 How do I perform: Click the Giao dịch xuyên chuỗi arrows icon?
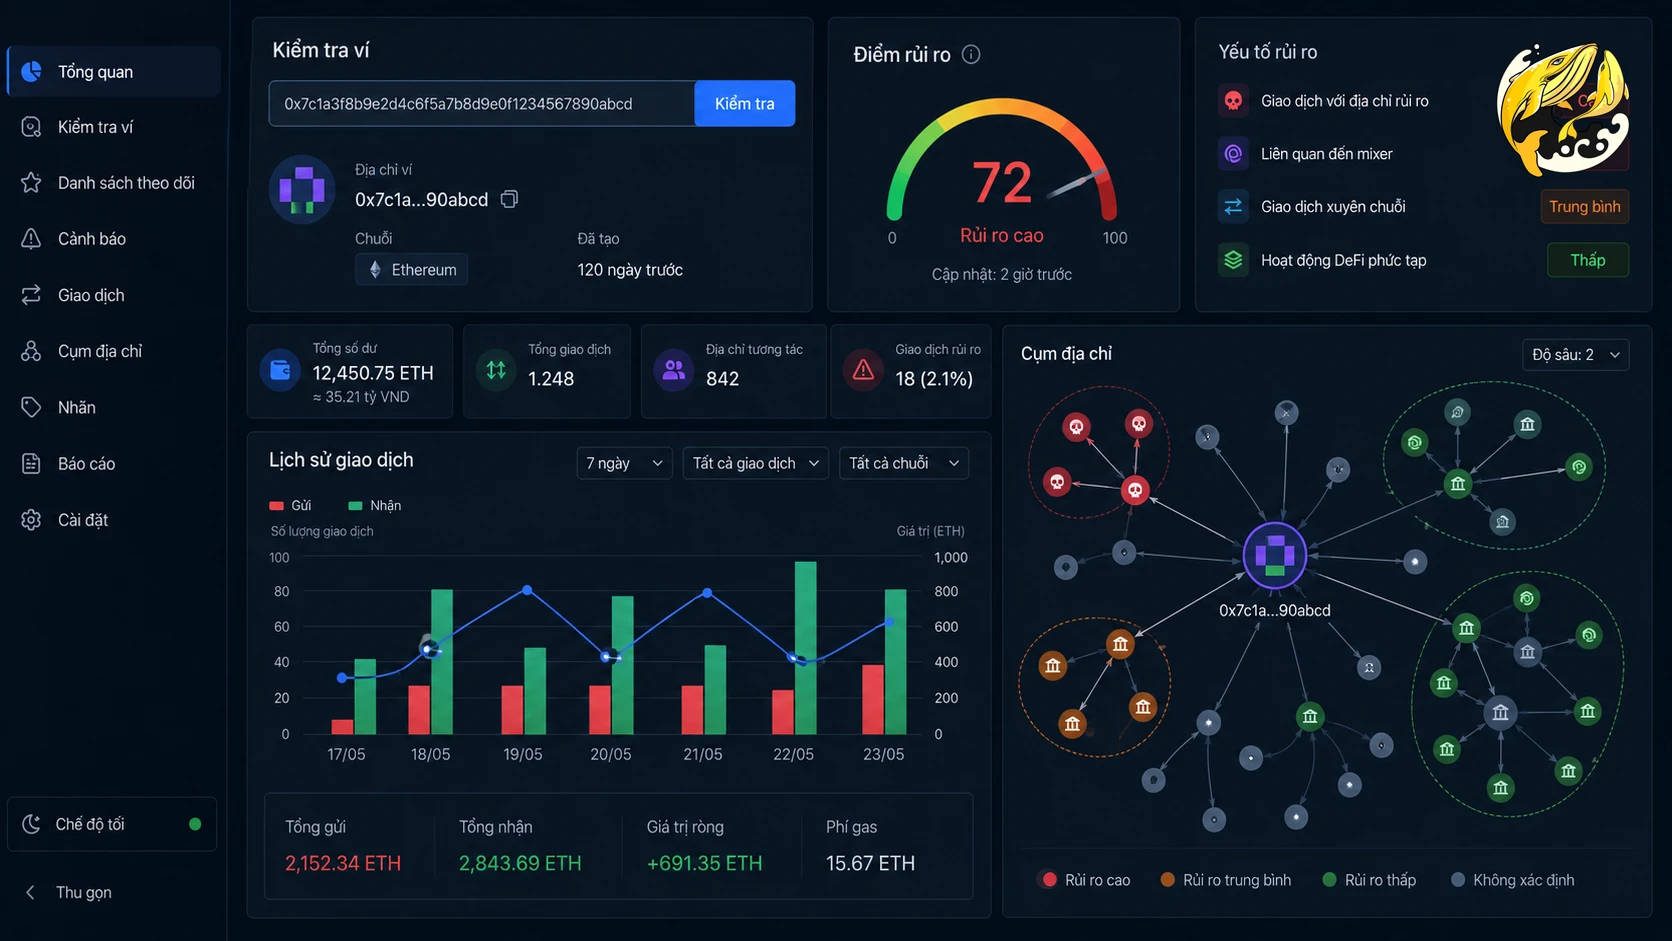[x=1233, y=206]
